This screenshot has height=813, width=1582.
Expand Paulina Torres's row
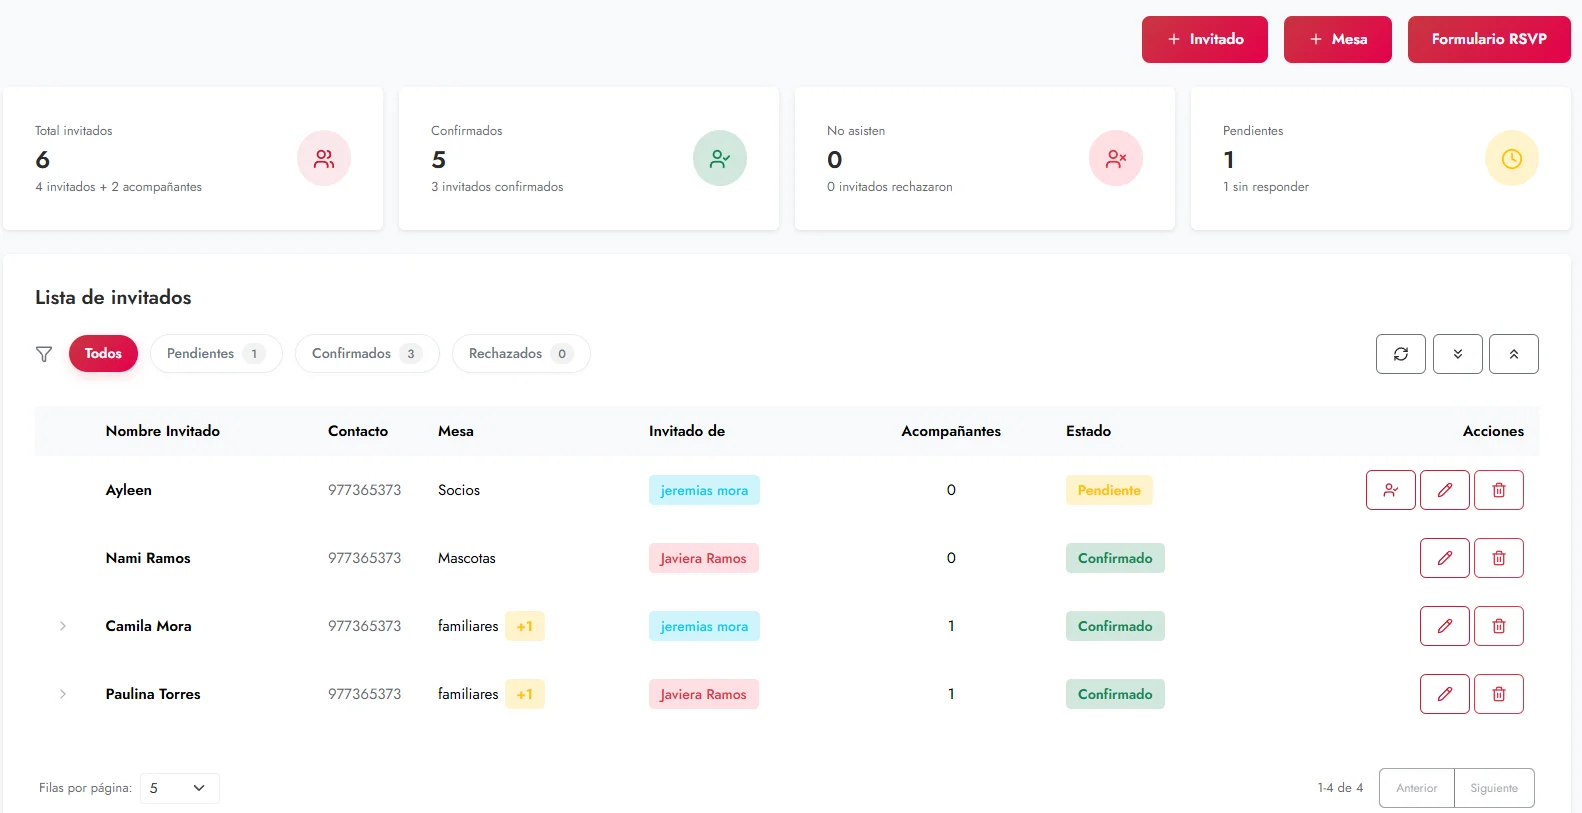(x=63, y=694)
